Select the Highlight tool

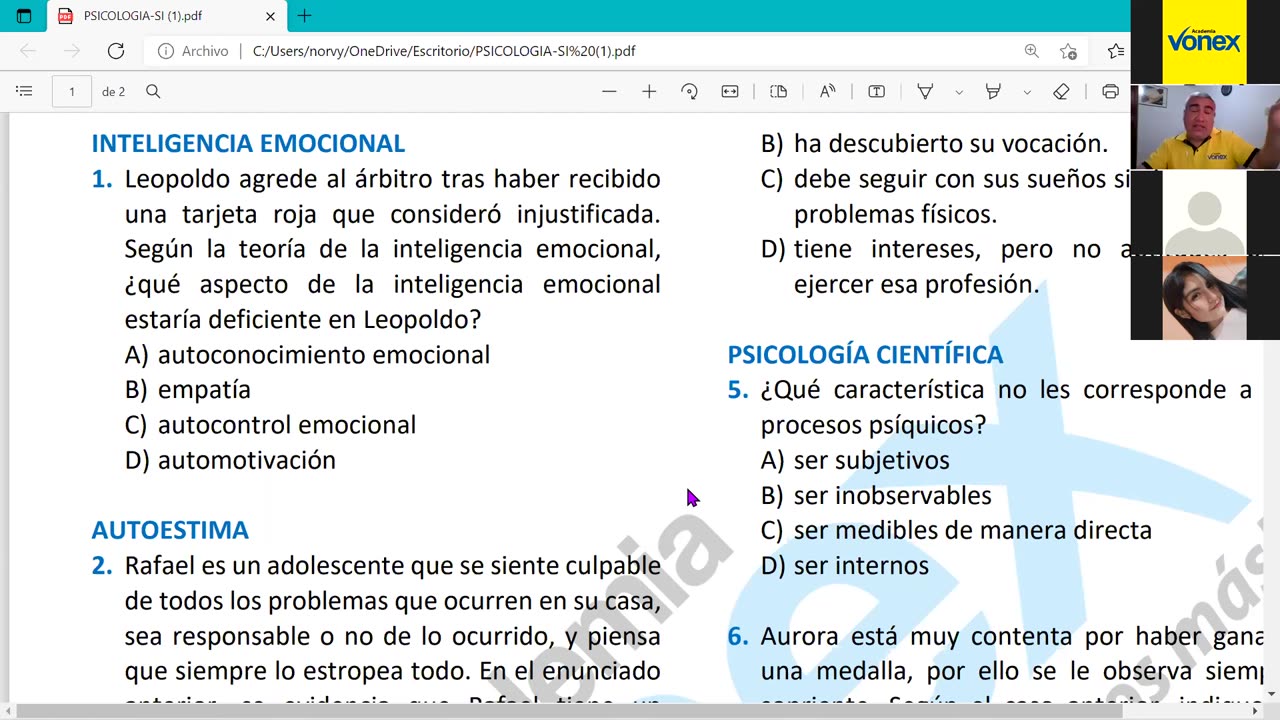click(993, 91)
